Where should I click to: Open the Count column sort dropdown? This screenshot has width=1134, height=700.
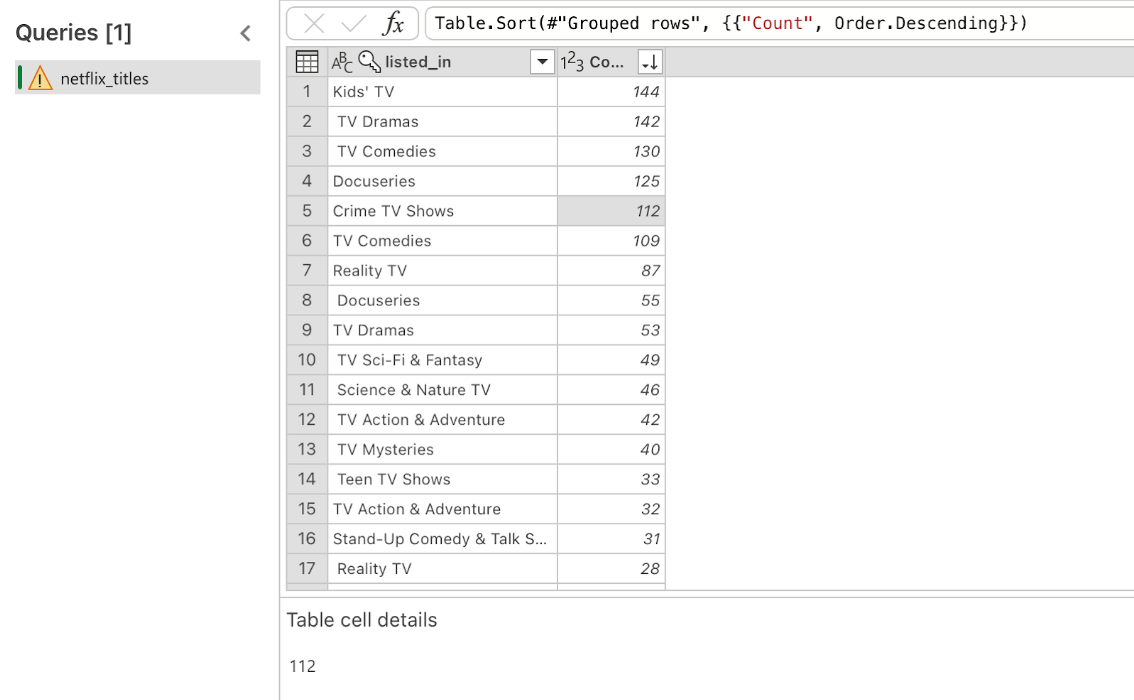tap(650, 62)
